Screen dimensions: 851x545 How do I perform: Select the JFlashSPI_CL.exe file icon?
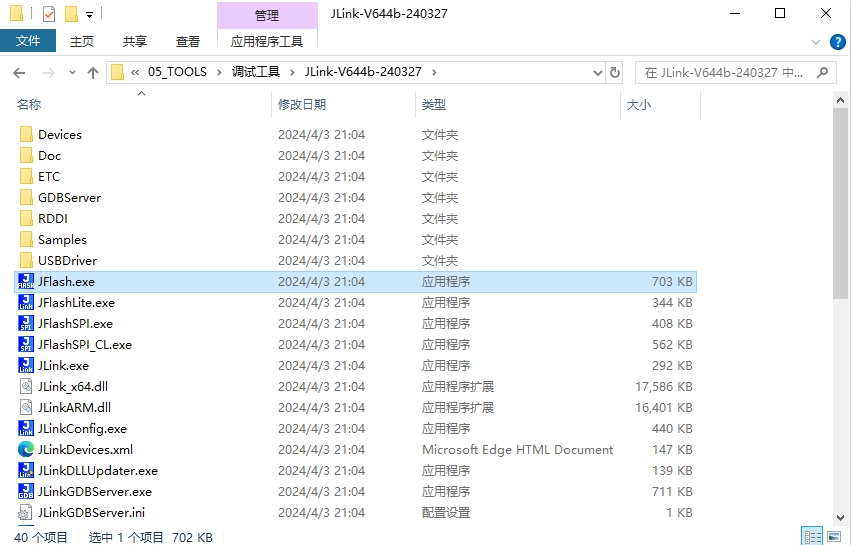pyautogui.click(x=26, y=344)
